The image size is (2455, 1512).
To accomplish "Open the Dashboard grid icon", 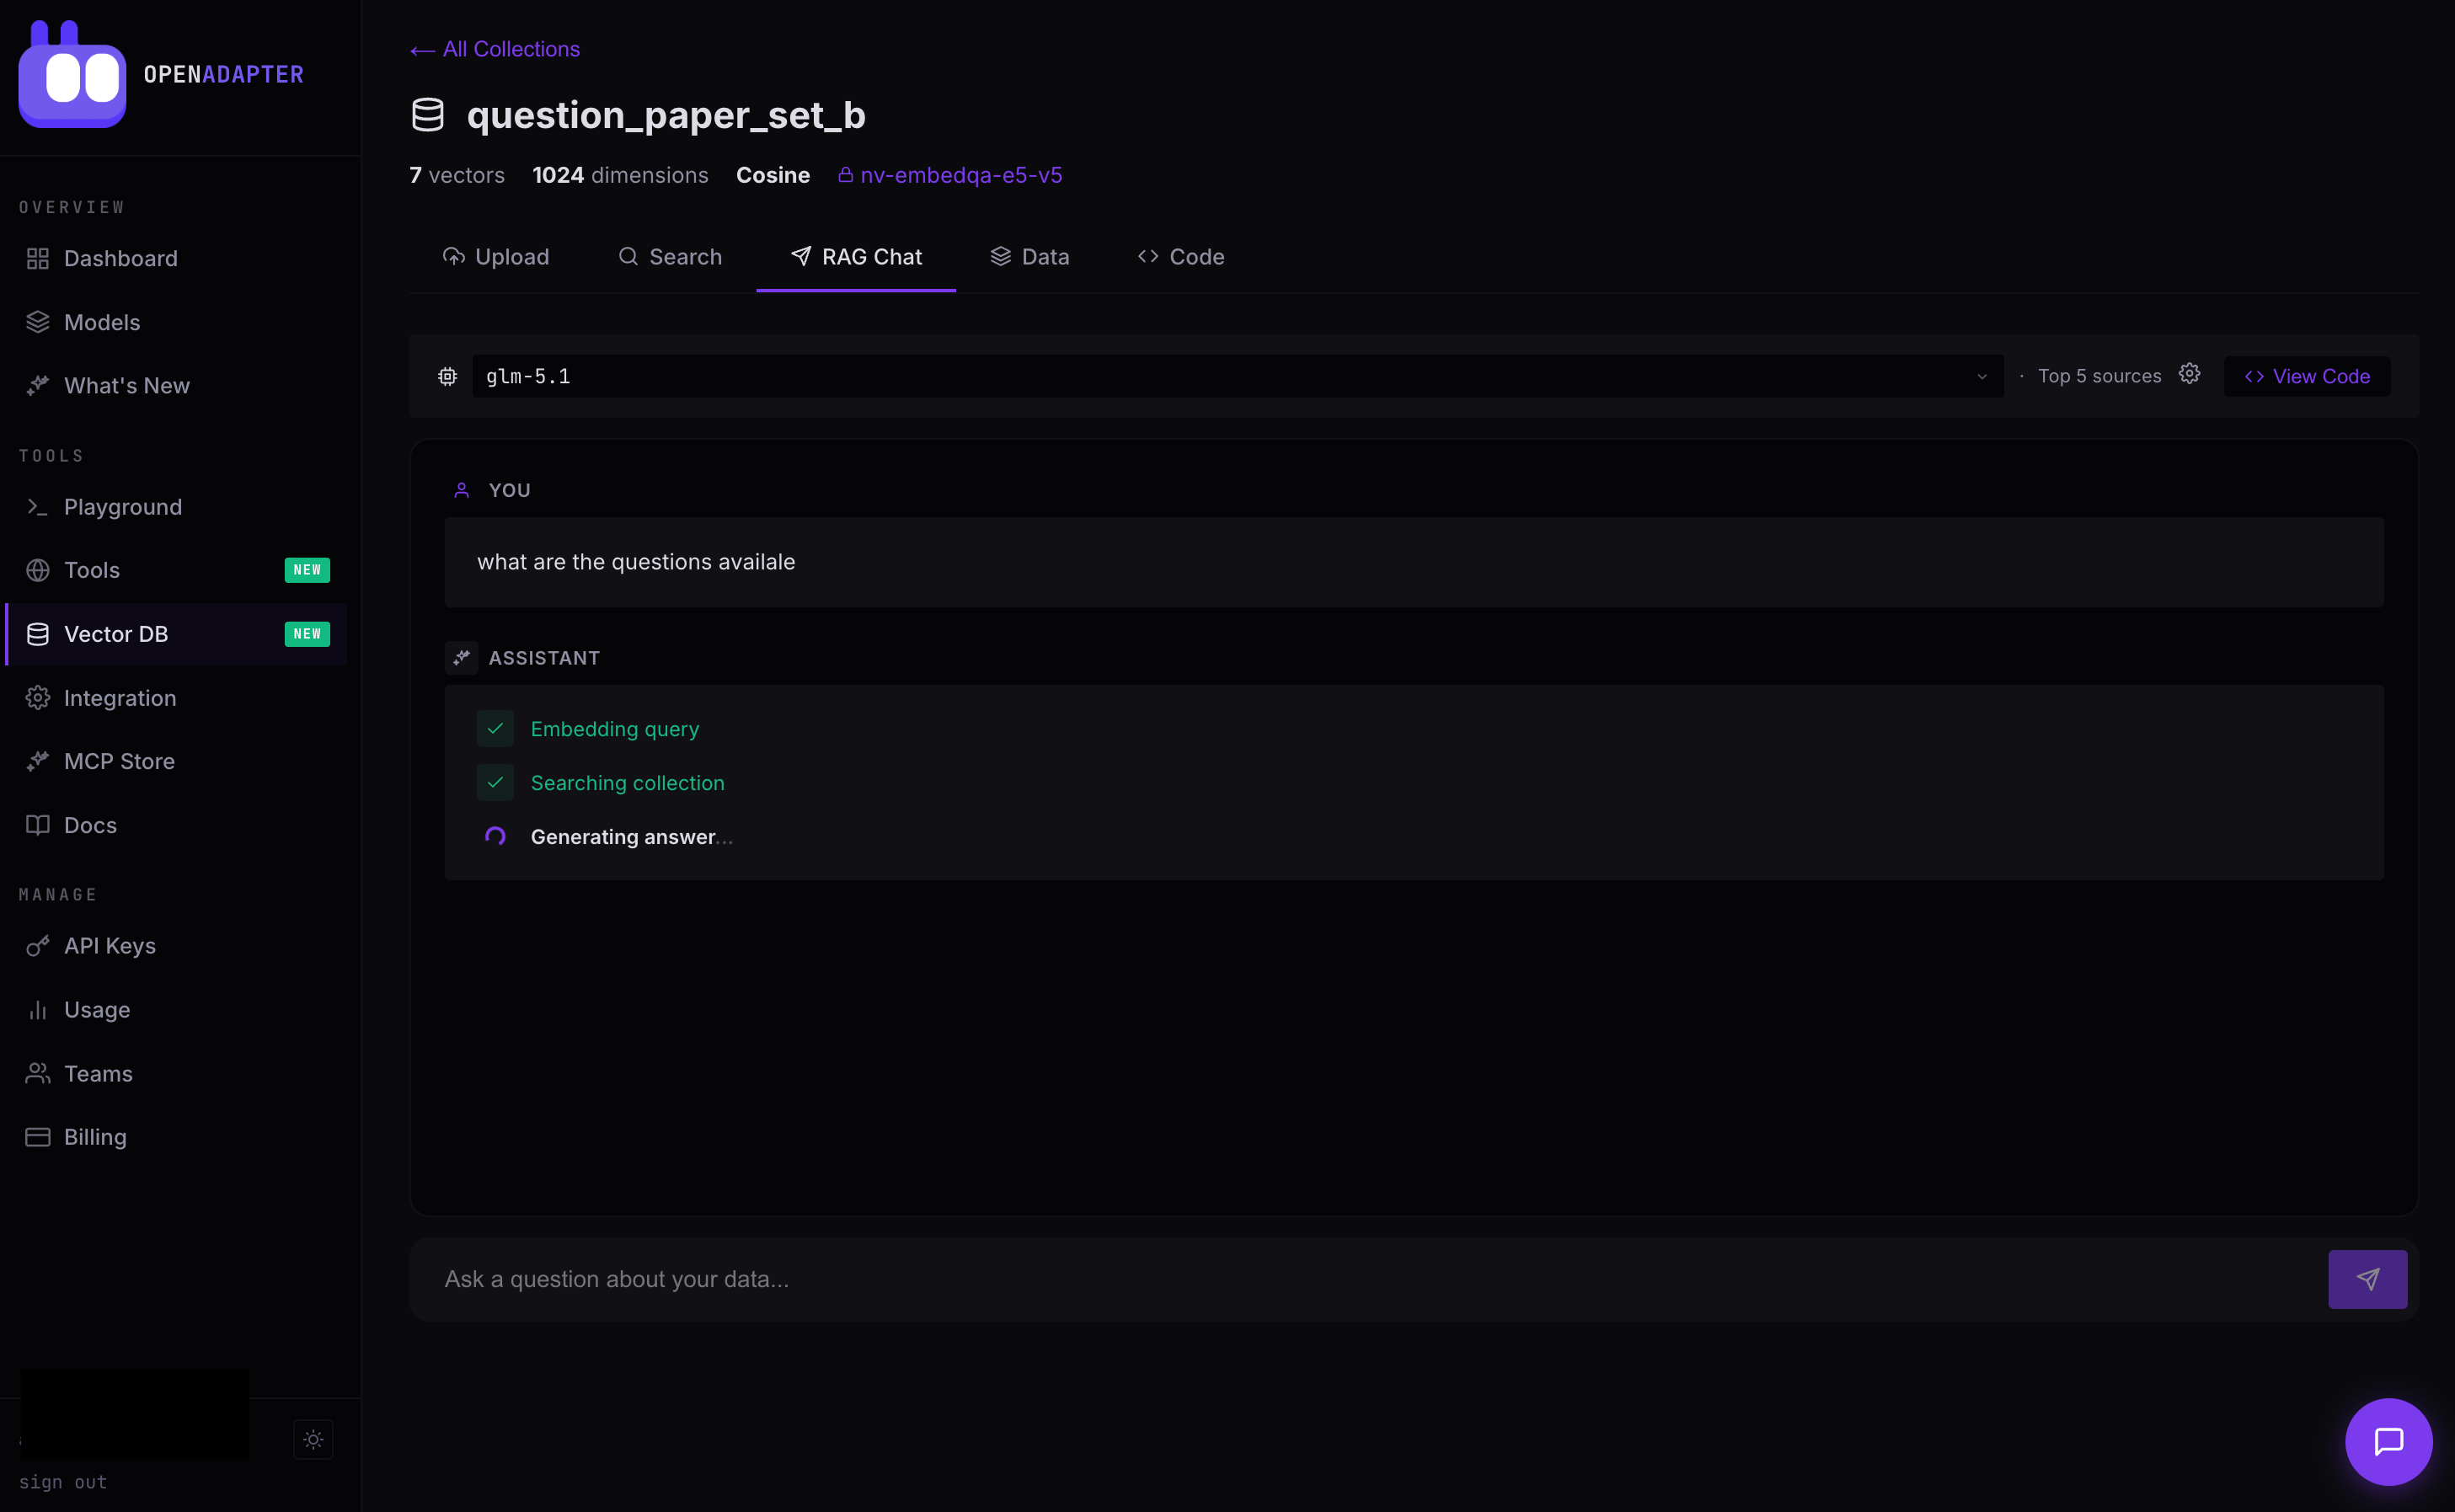I will [x=38, y=259].
